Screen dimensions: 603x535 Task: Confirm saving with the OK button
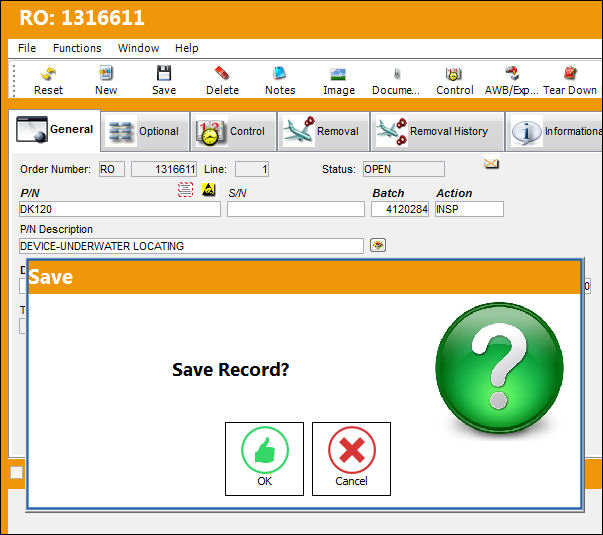[265, 459]
